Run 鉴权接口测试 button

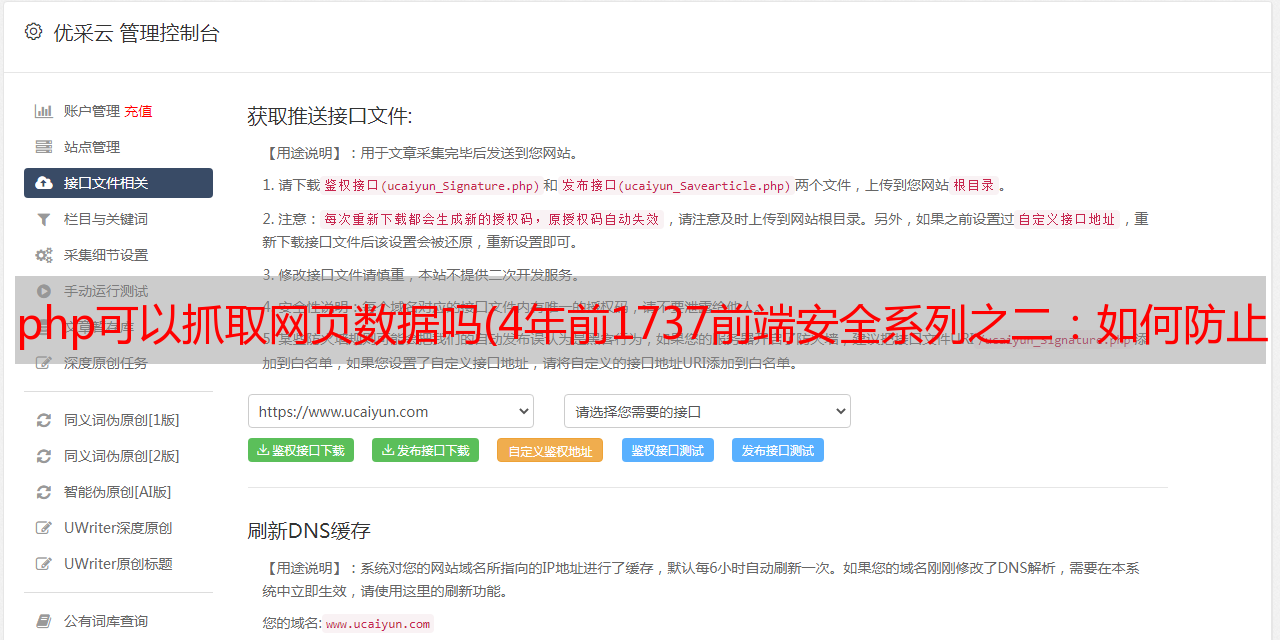(668, 450)
